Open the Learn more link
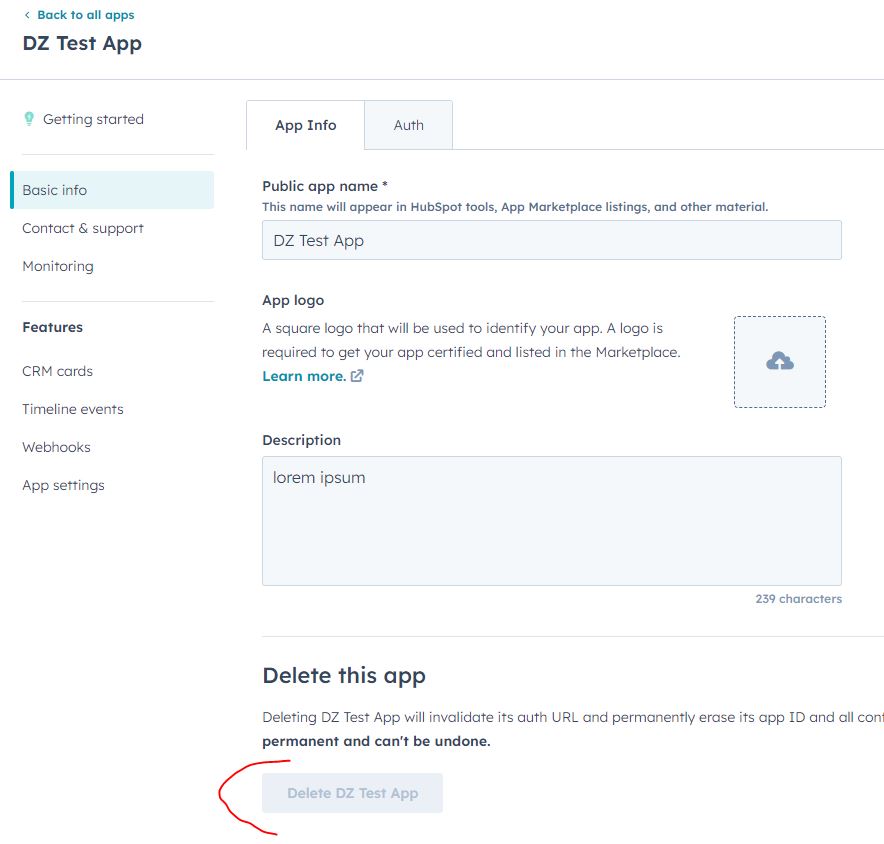Screen dimensions: 884x844 302,376
